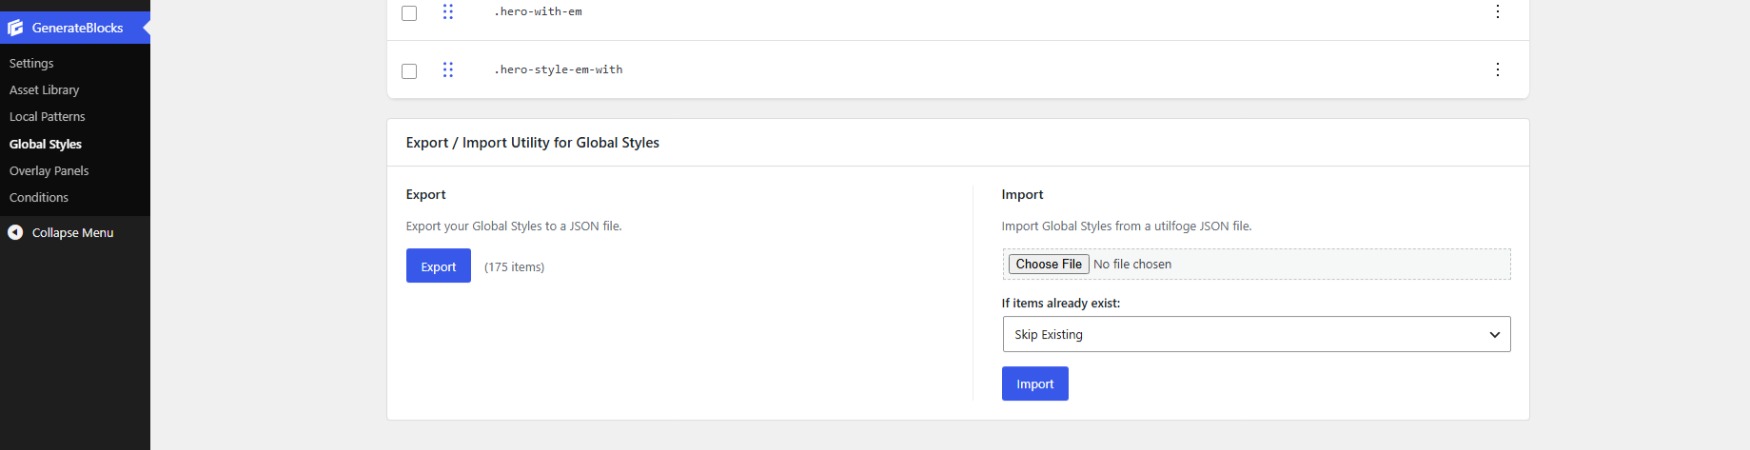Tick the checkbox for .hero-style-em-with
The height and width of the screenshot is (450, 1750).
click(x=409, y=71)
